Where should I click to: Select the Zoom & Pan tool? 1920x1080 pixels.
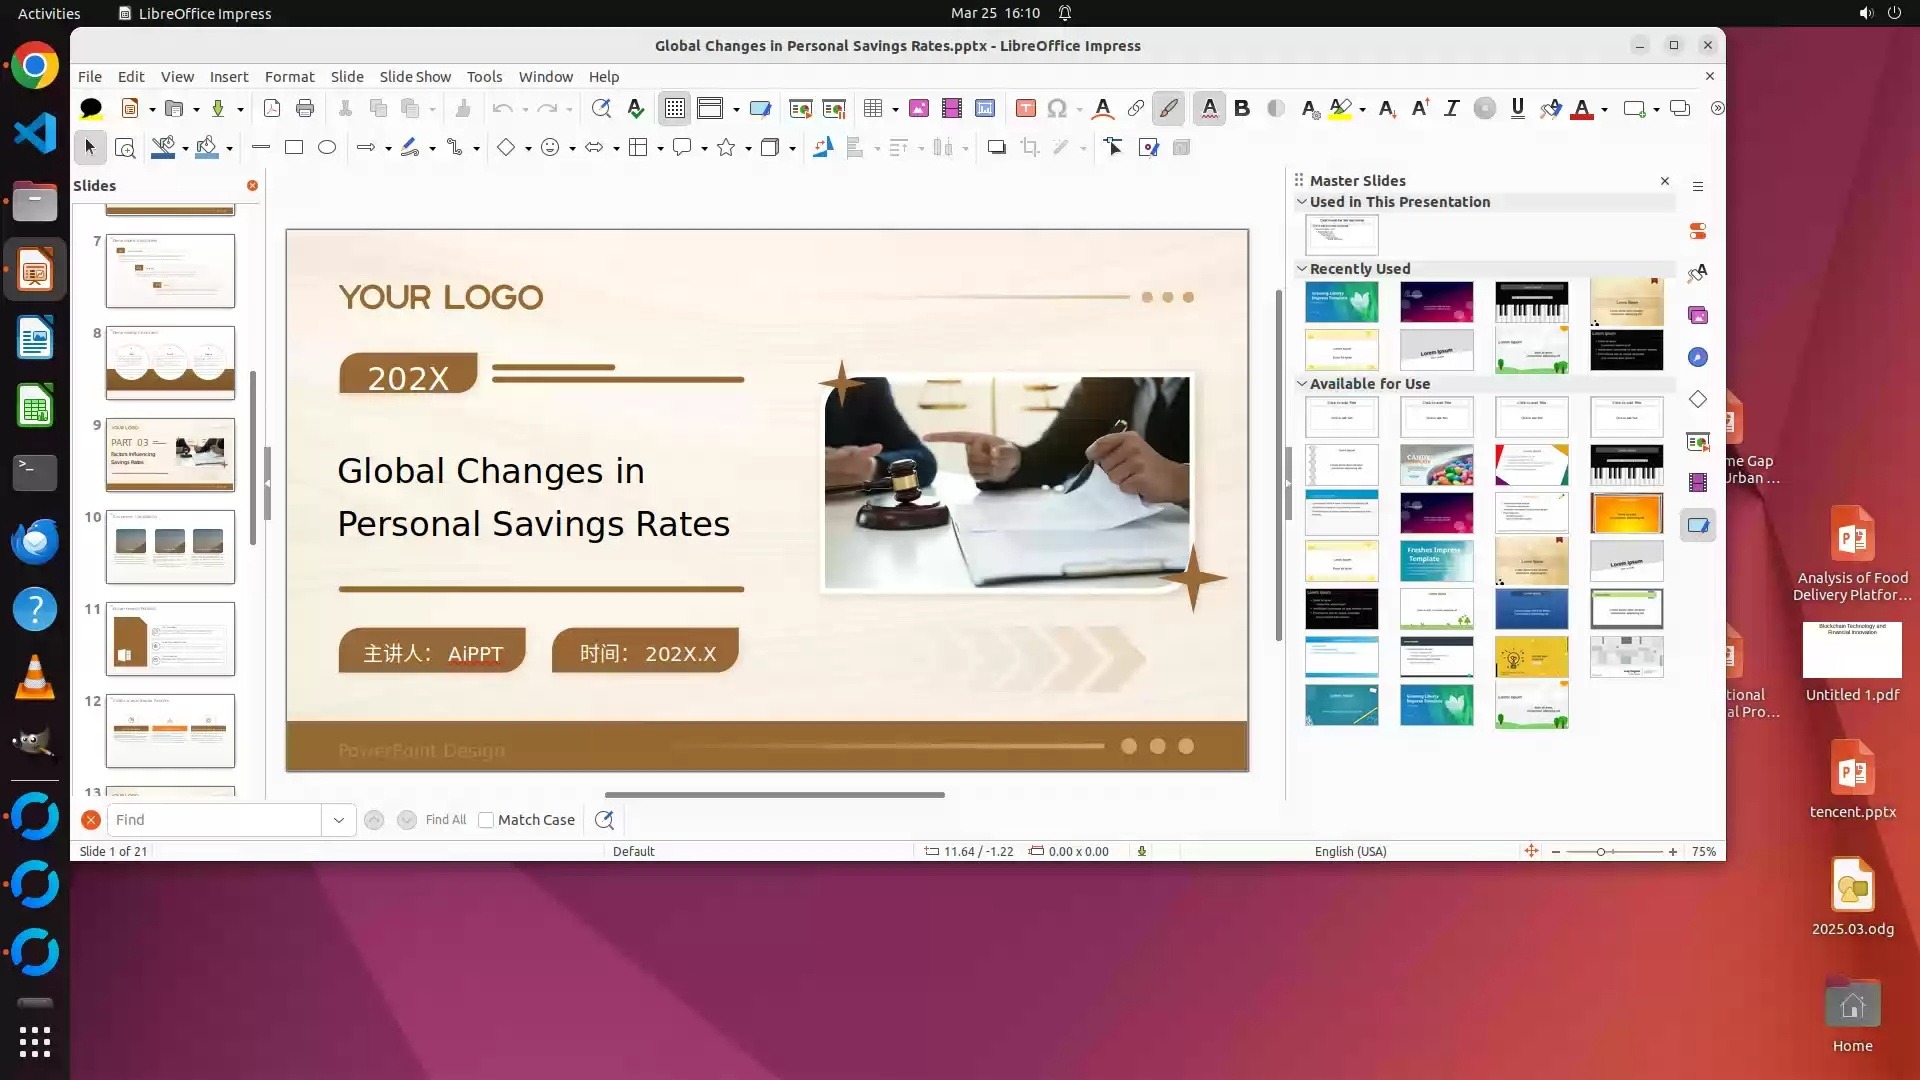[x=125, y=148]
